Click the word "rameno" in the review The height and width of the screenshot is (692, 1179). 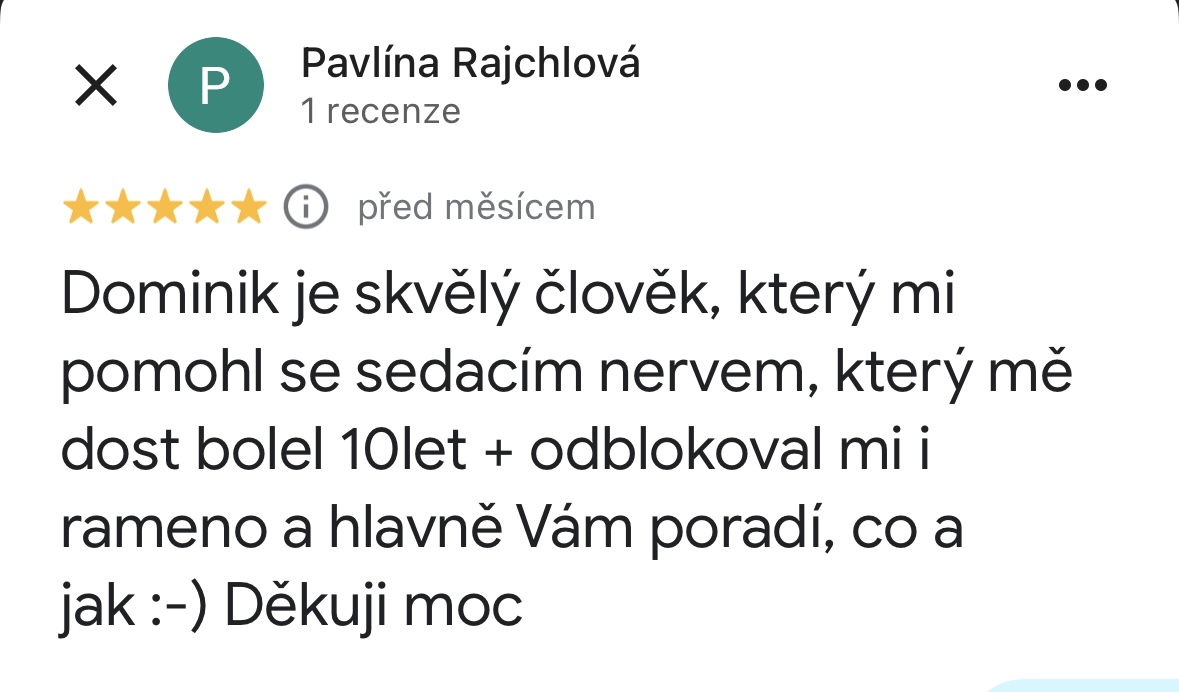(x=167, y=529)
